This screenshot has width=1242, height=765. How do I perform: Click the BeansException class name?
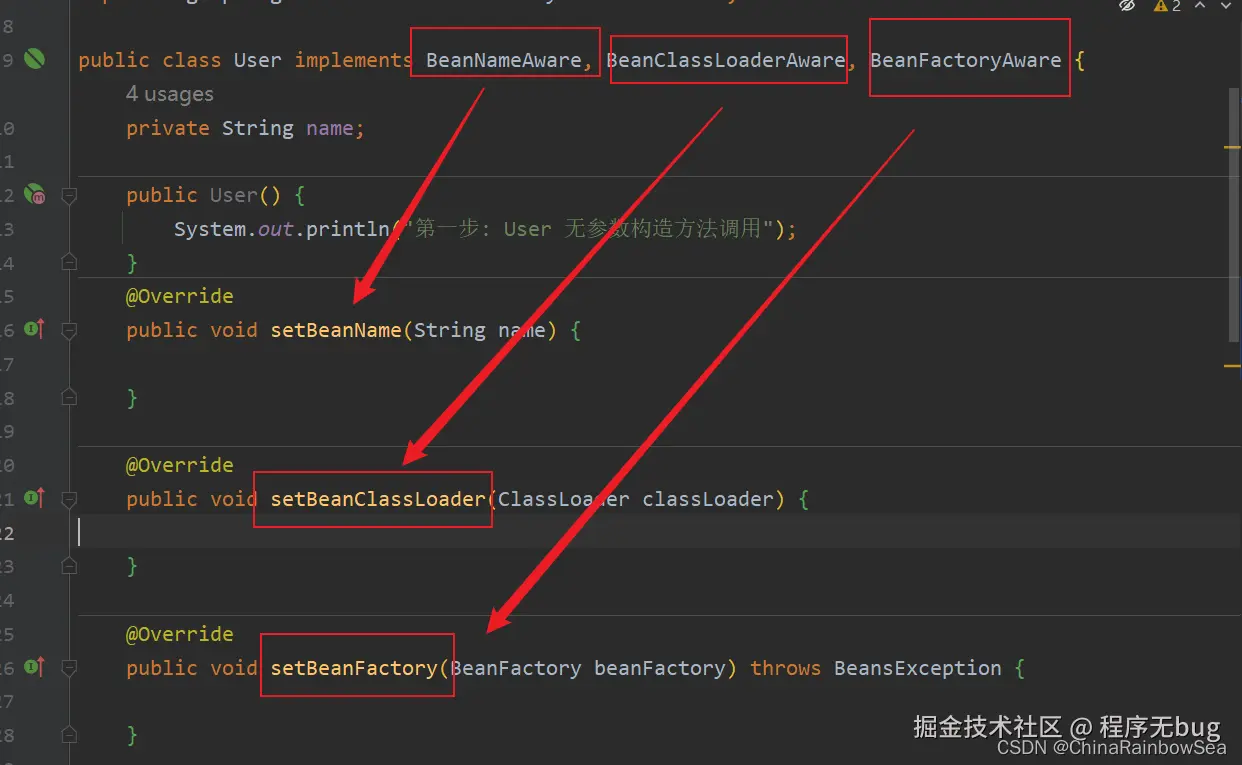point(918,668)
